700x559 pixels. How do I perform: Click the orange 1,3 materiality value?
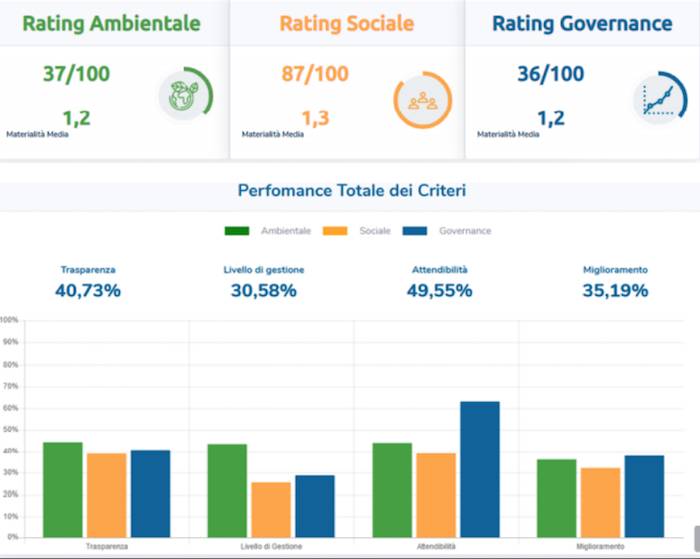click(316, 118)
